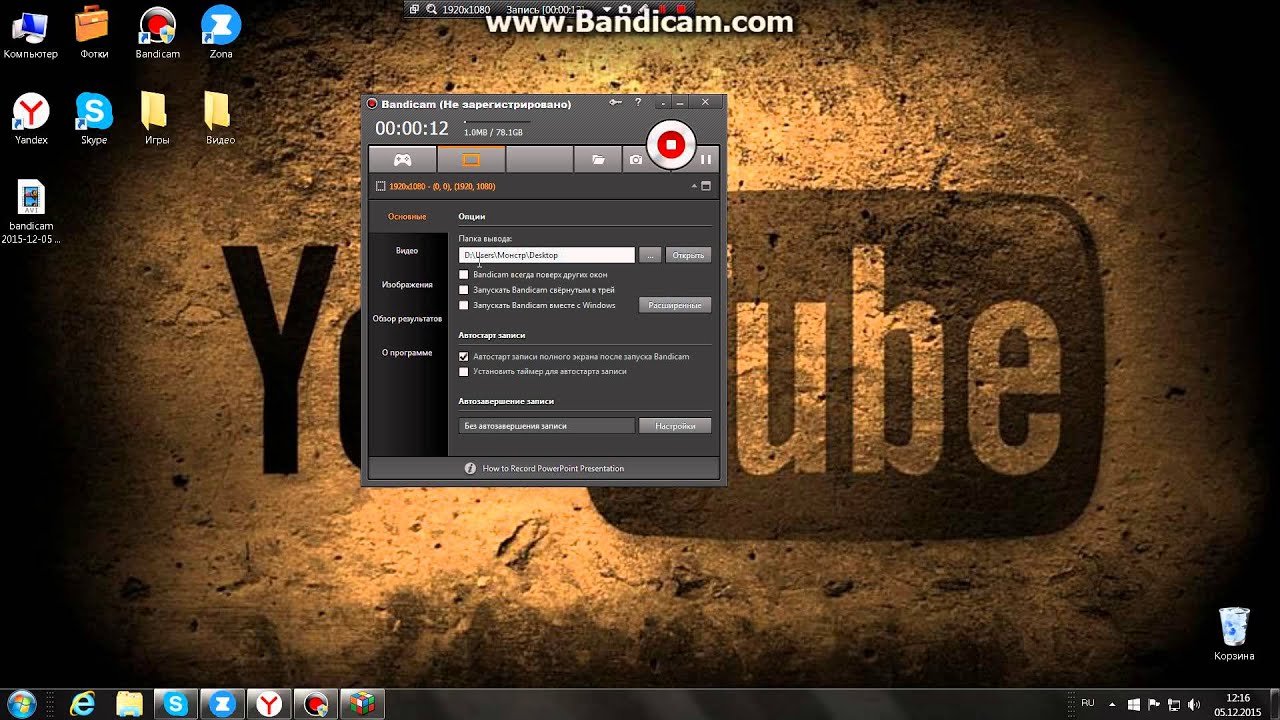The image size is (1280, 720).
Task: Click the window mode icon beside the arrow
Action: point(706,186)
